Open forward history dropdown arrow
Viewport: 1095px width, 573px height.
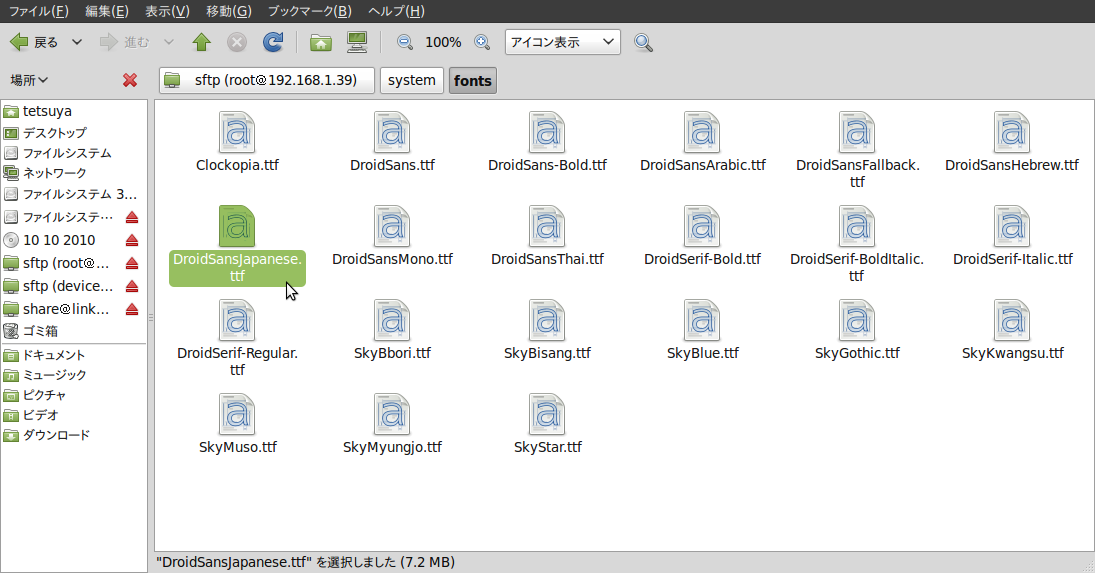pyautogui.click(x=168, y=43)
